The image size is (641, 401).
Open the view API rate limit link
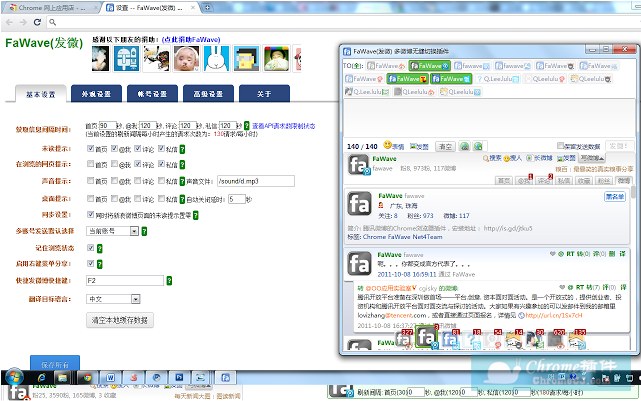tap(284, 126)
